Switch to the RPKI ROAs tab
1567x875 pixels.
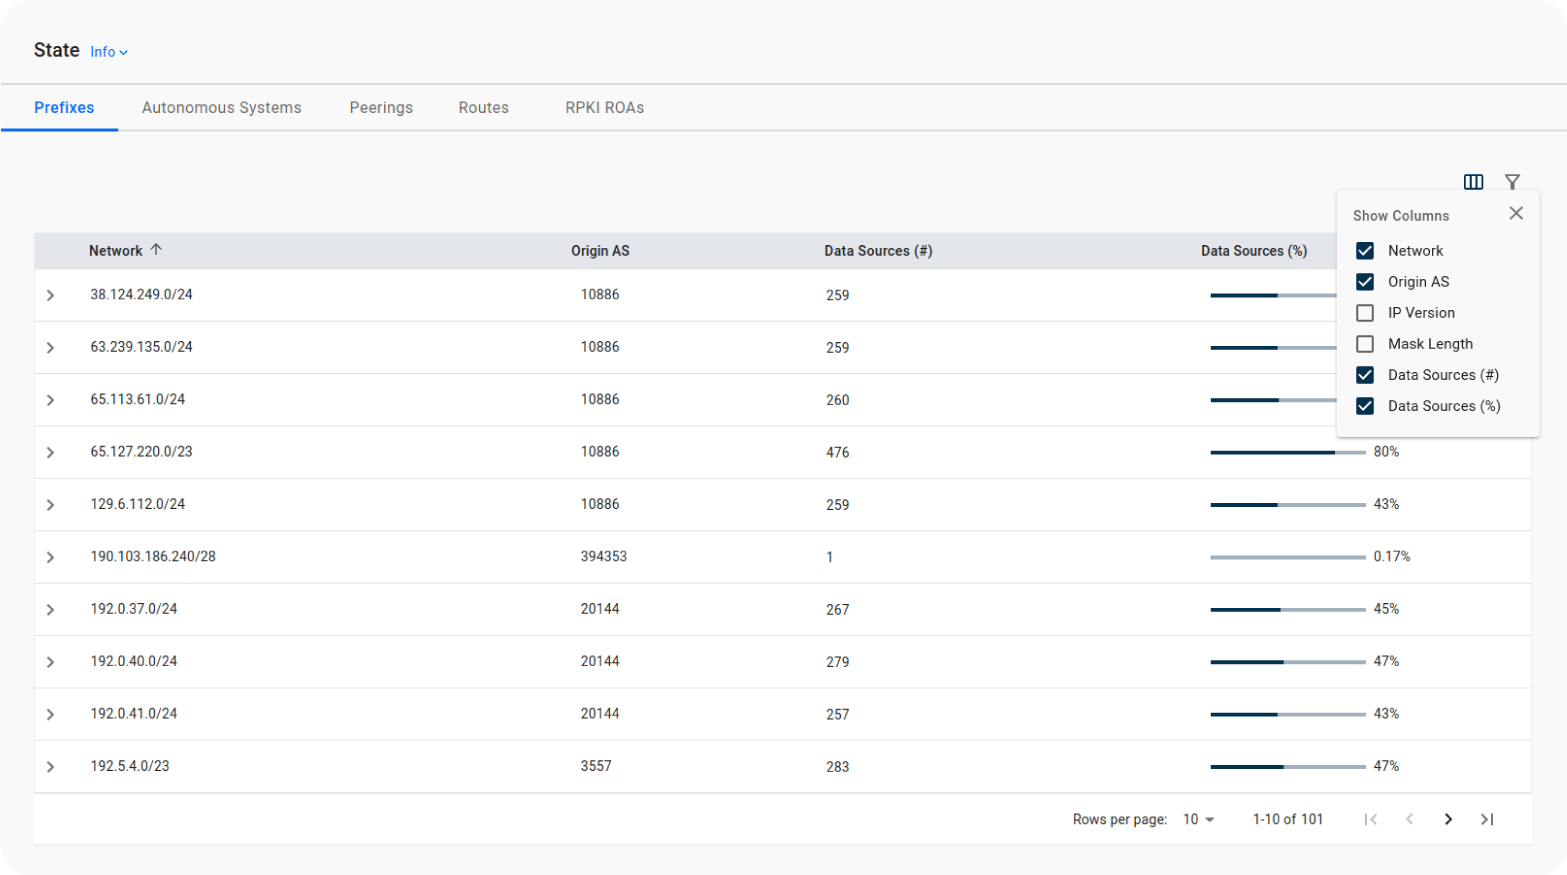pyautogui.click(x=604, y=108)
